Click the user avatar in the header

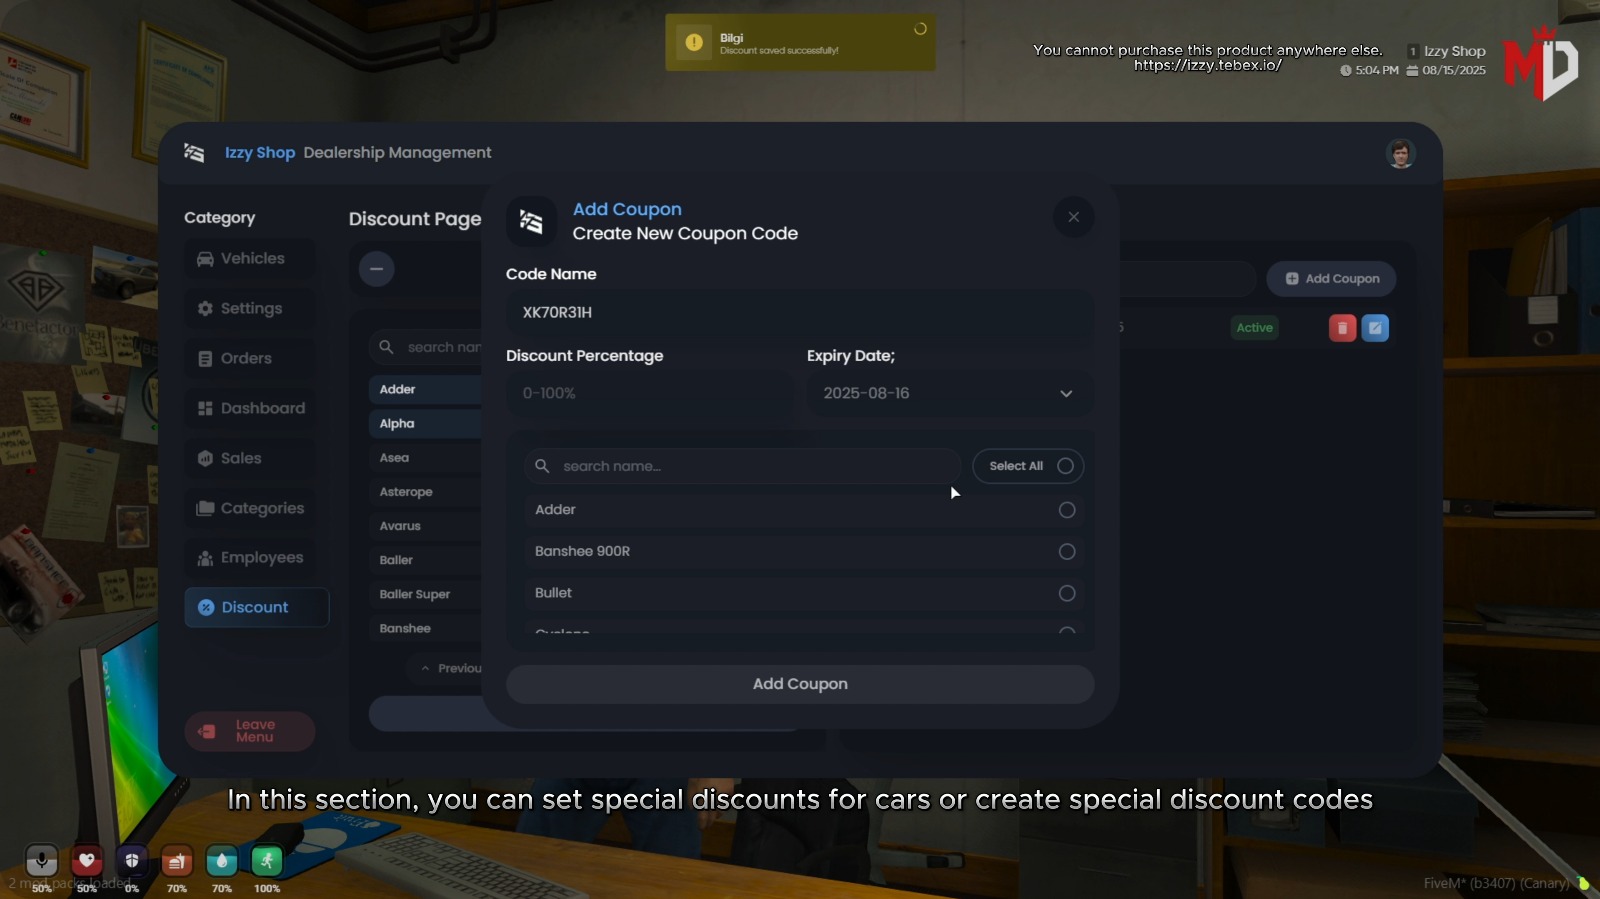pyautogui.click(x=1400, y=154)
